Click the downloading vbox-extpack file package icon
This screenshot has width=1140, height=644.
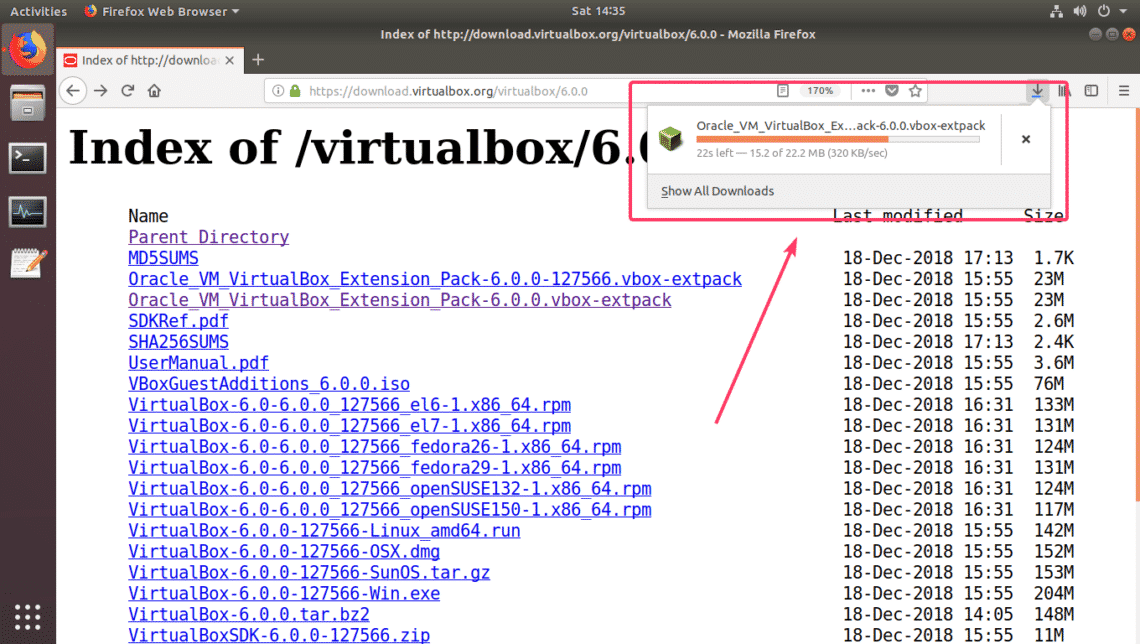[x=670, y=138]
